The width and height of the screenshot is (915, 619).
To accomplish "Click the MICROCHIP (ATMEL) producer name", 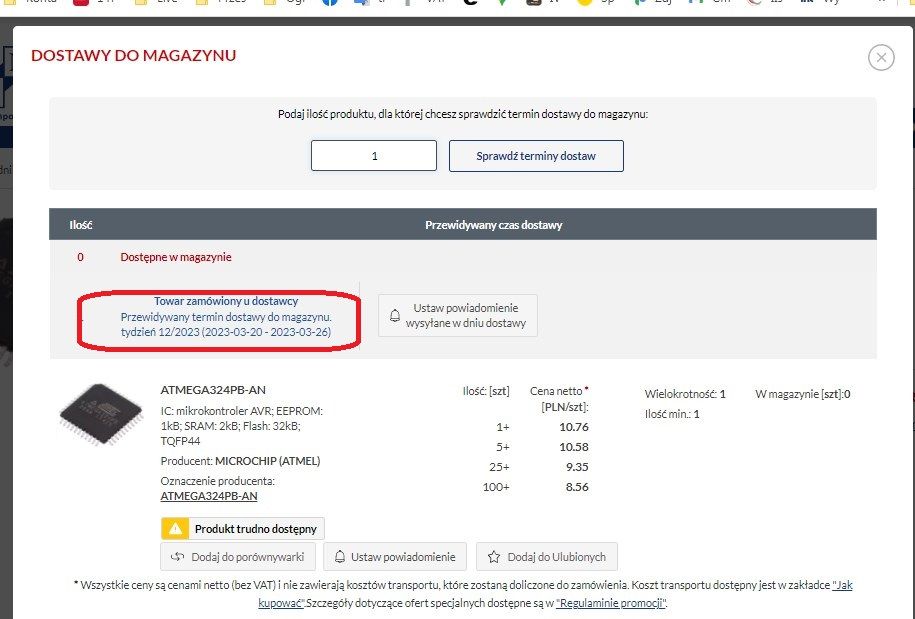I will click(267, 461).
